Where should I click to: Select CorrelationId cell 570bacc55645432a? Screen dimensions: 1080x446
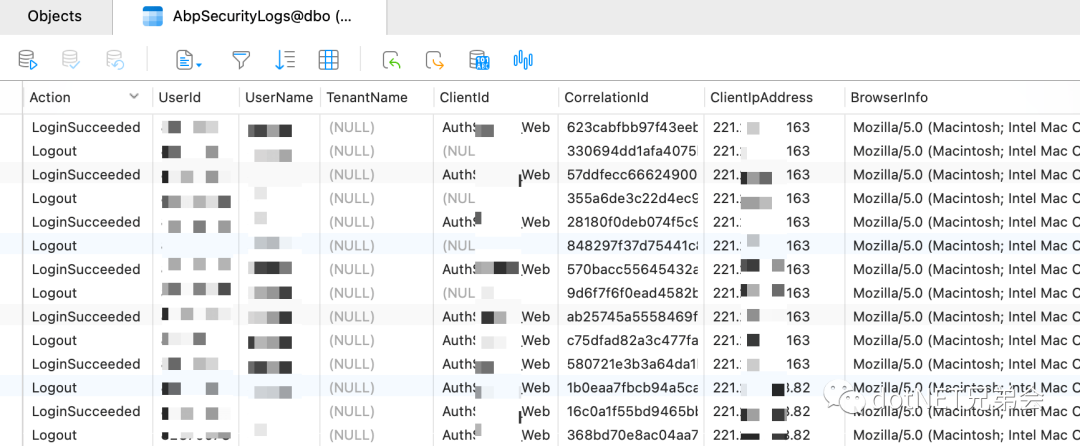[632, 269]
